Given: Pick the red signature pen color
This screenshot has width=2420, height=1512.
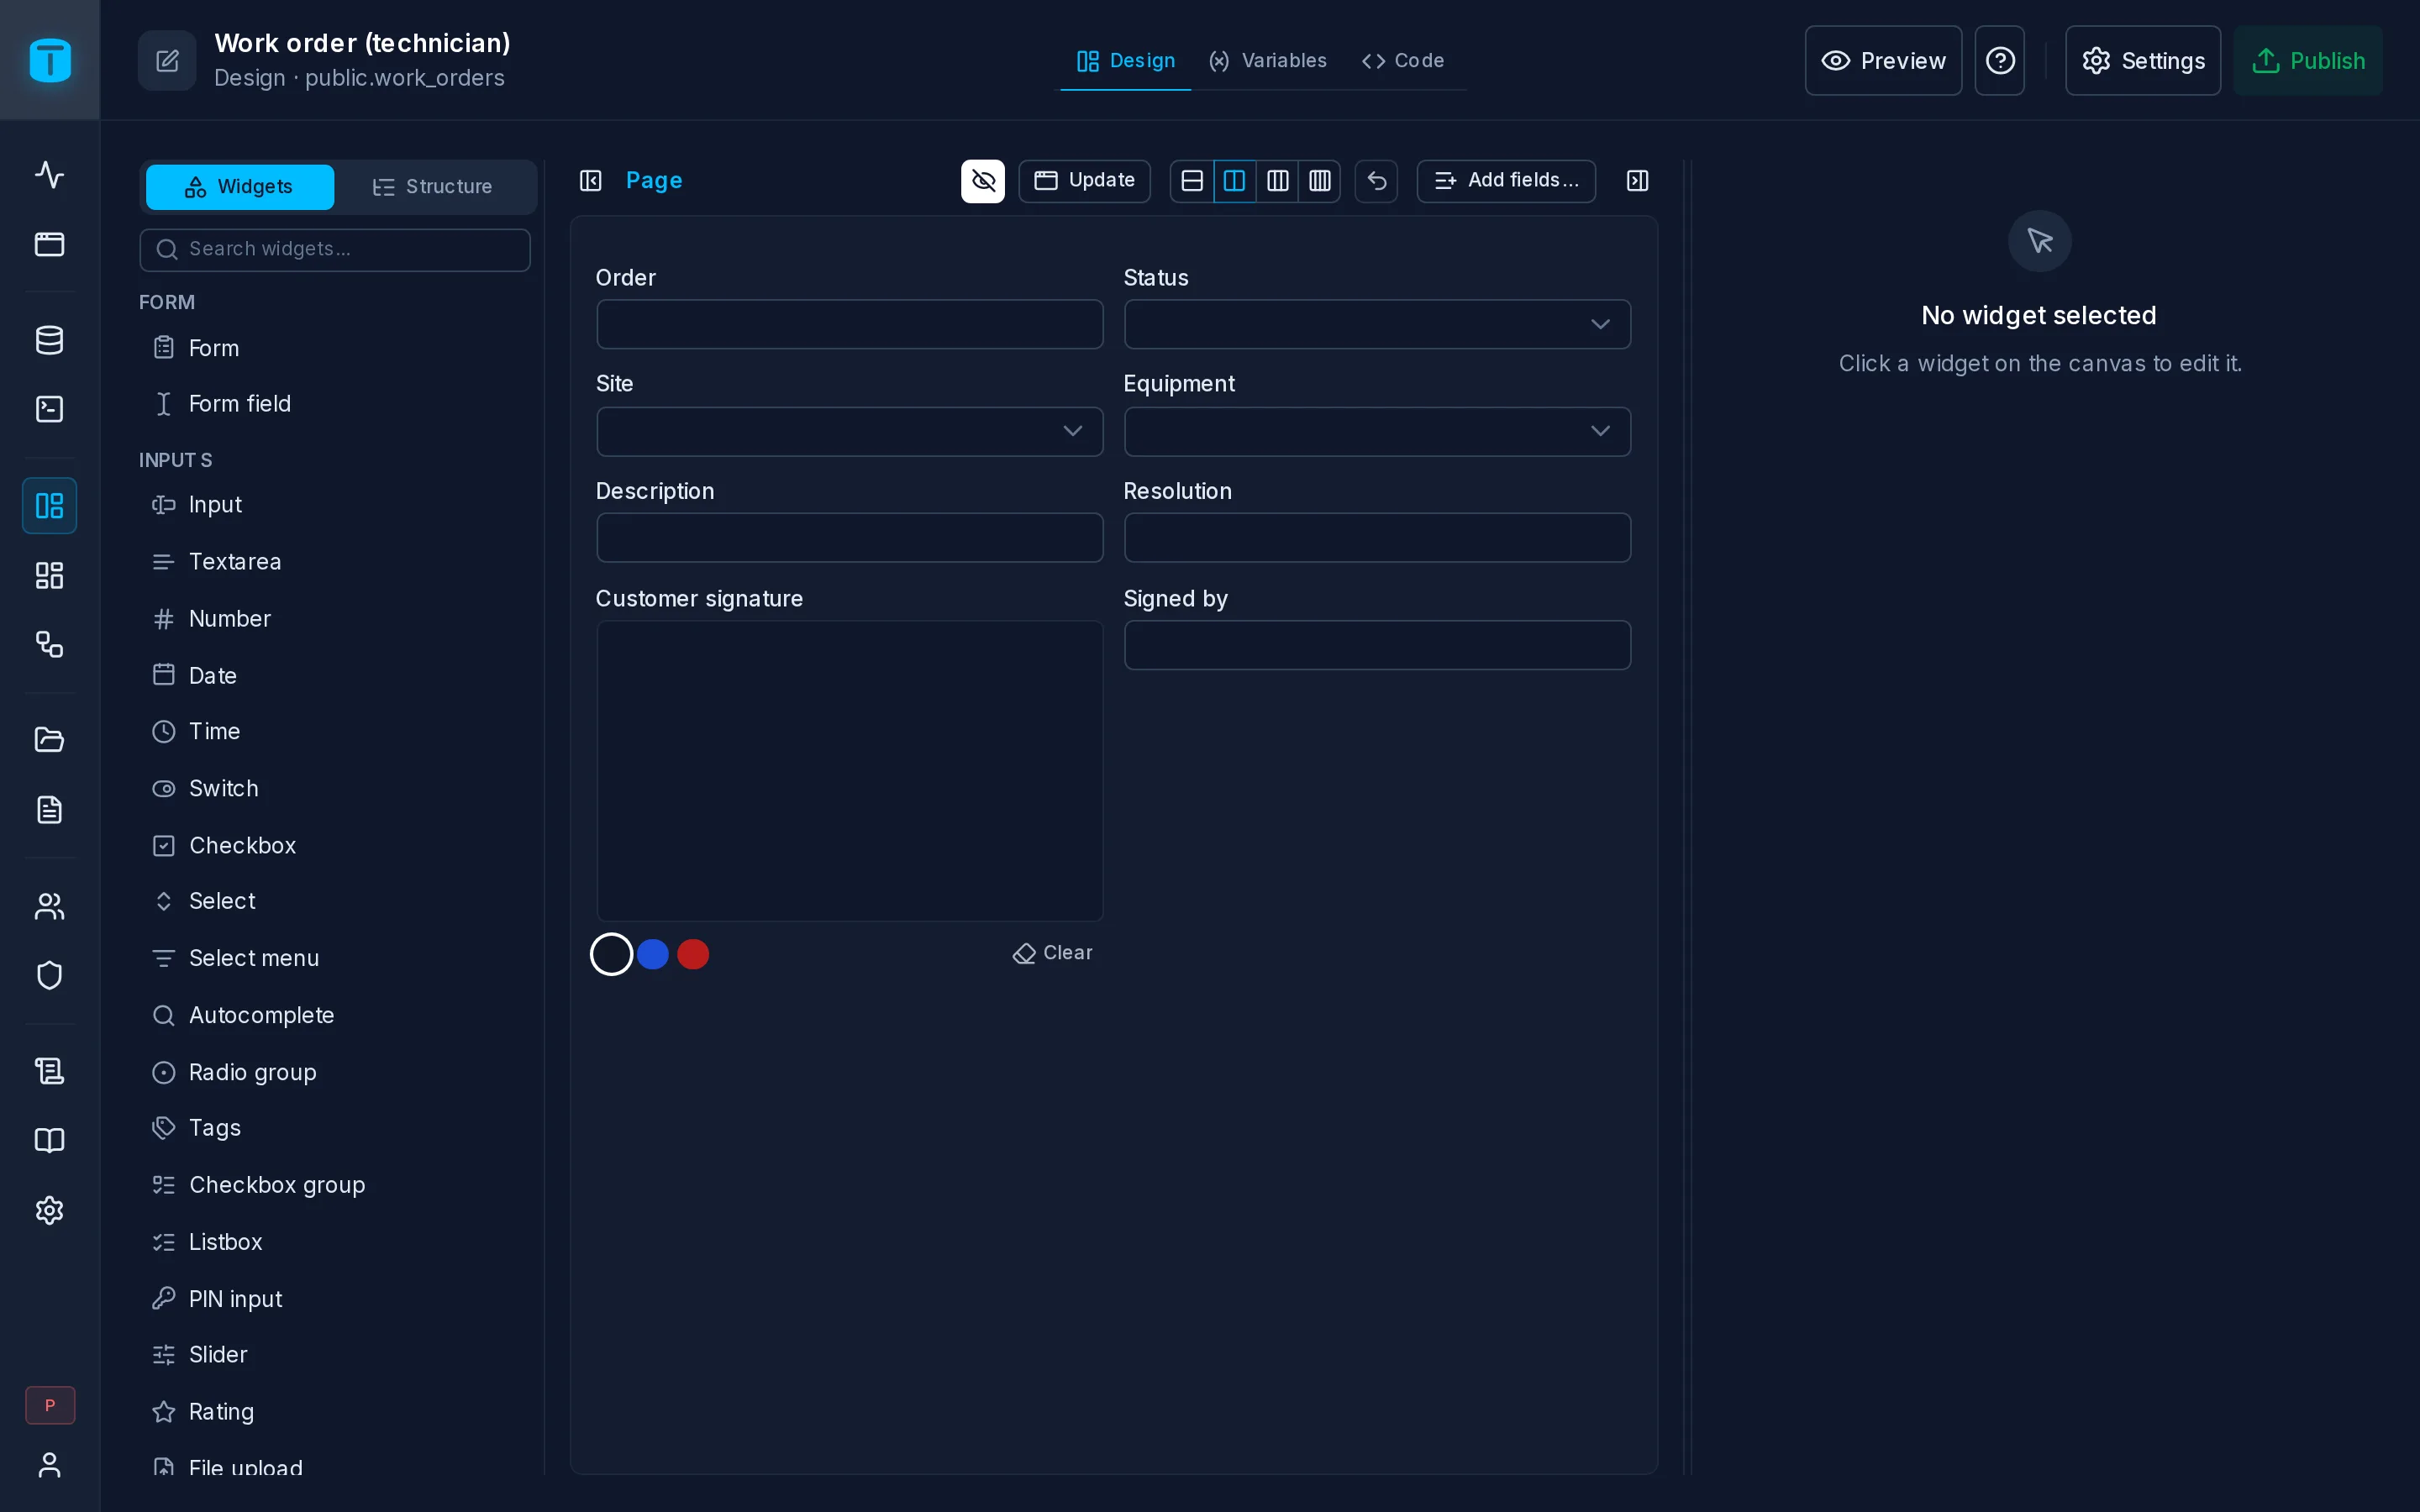Looking at the screenshot, I should tap(693, 954).
